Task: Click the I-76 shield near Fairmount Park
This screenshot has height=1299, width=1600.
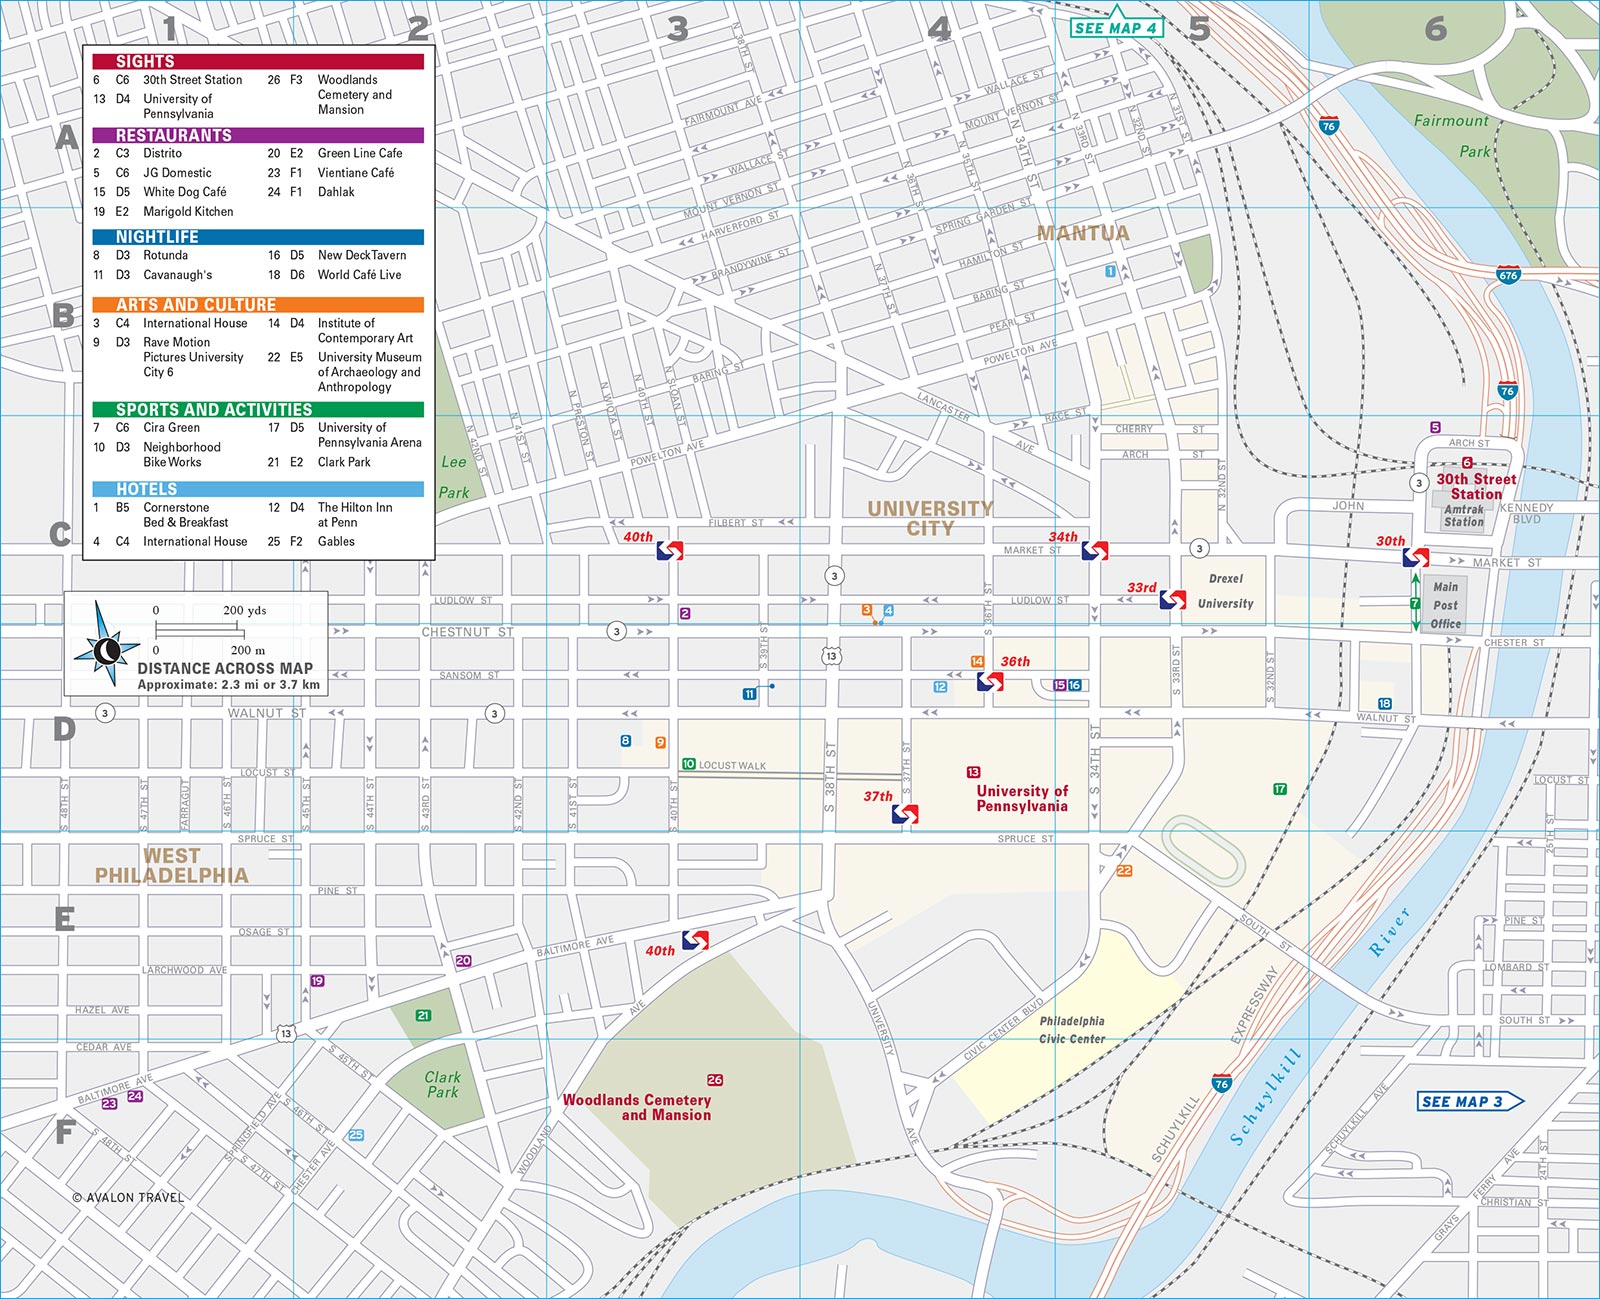Action: click(x=1329, y=126)
